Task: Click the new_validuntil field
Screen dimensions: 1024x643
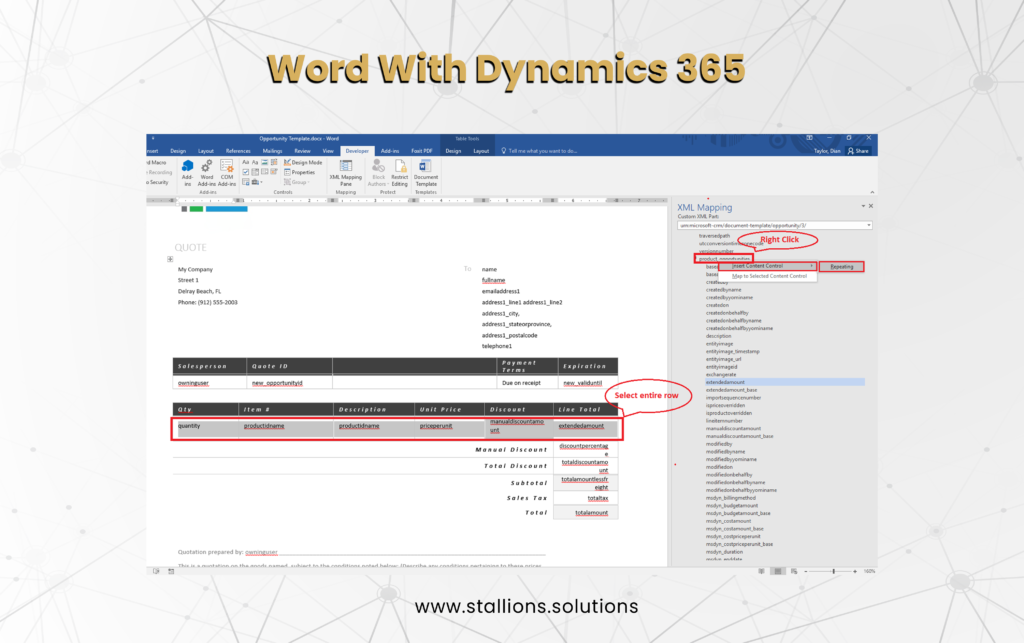Action: [583, 383]
